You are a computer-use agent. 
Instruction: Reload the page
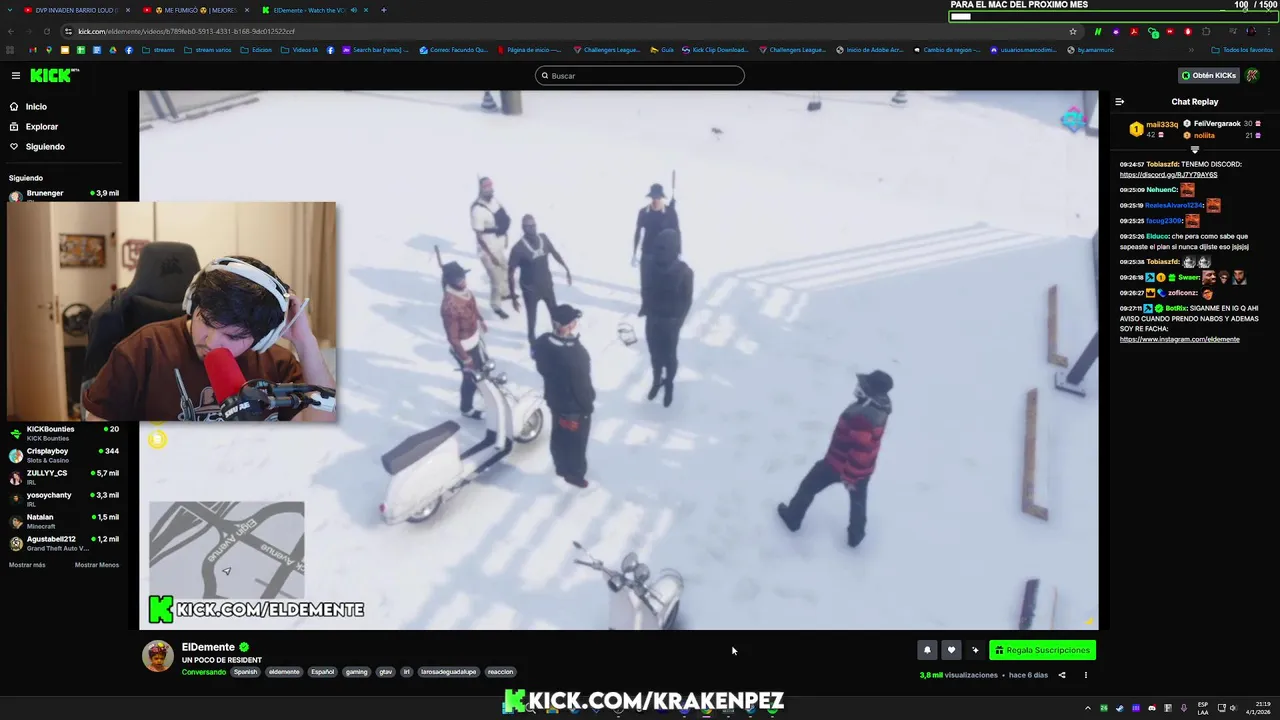pyautogui.click(x=47, y=31)
